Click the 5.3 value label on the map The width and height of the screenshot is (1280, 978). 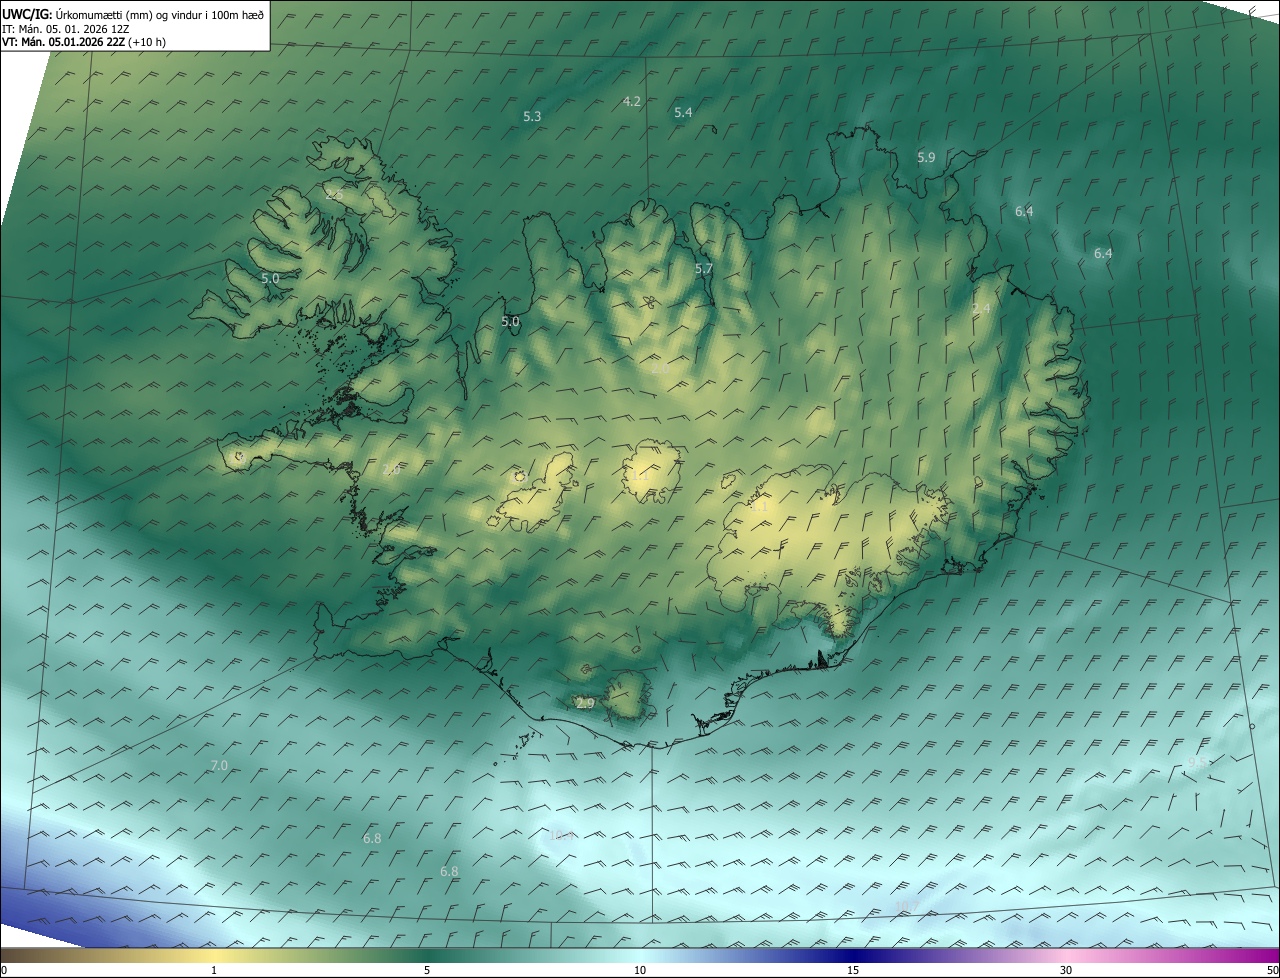tap(532, 117)
